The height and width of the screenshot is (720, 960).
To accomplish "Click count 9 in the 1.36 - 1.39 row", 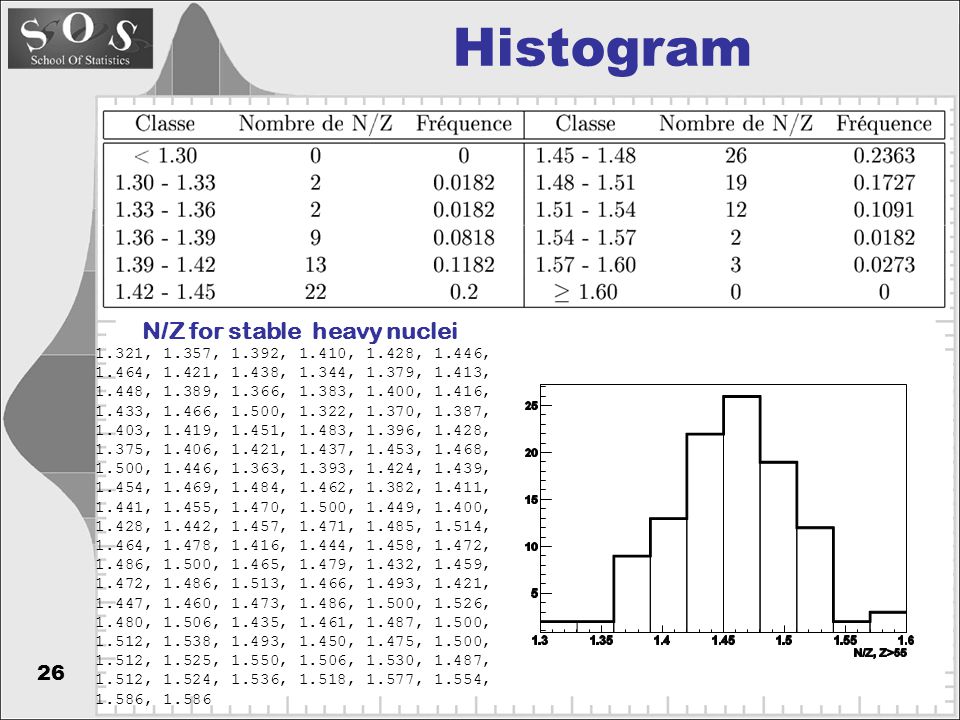I will click(x=315, y=238).
